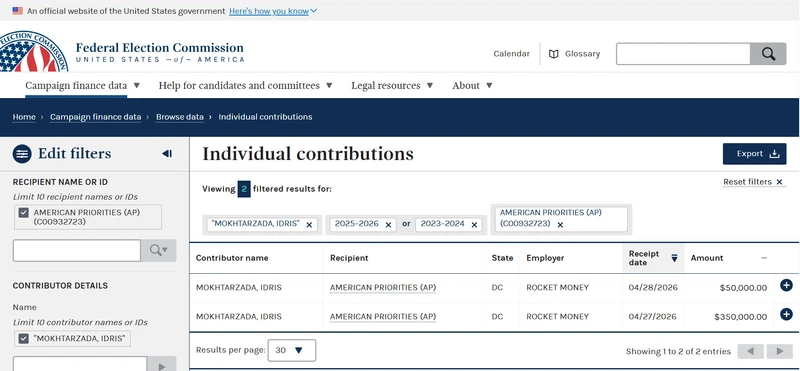Open recipient search type dropdown button
Screen dimensions: 800x371
tap(159, 251)
